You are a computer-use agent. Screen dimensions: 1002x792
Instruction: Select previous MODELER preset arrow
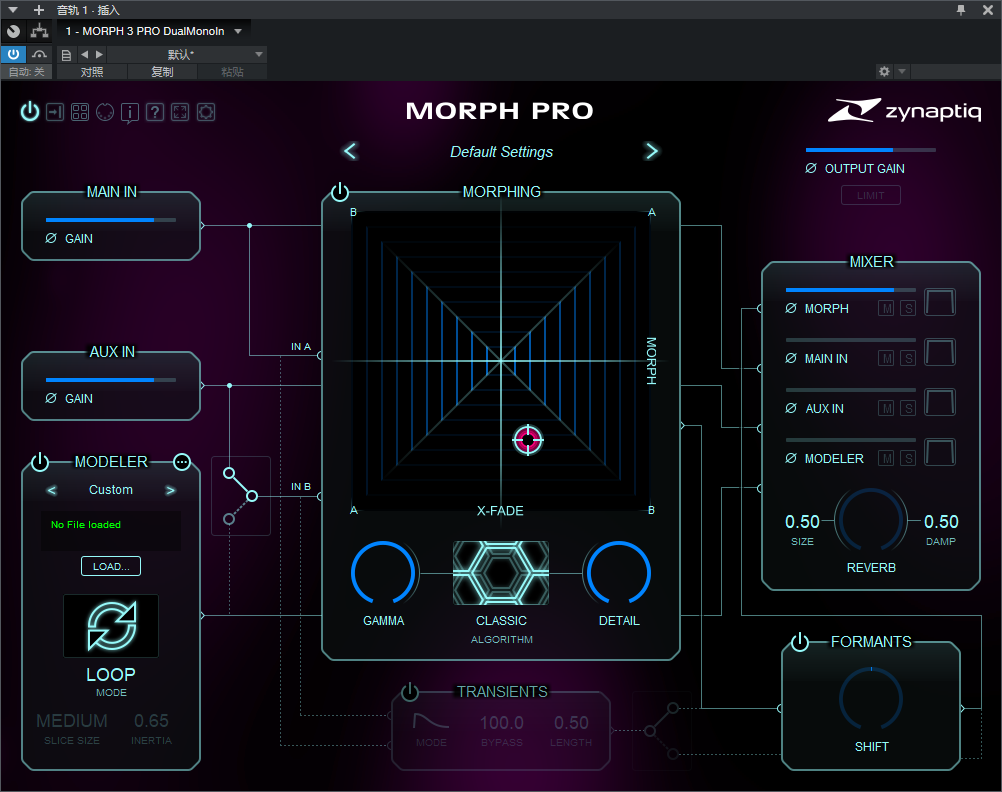[52, 490]
